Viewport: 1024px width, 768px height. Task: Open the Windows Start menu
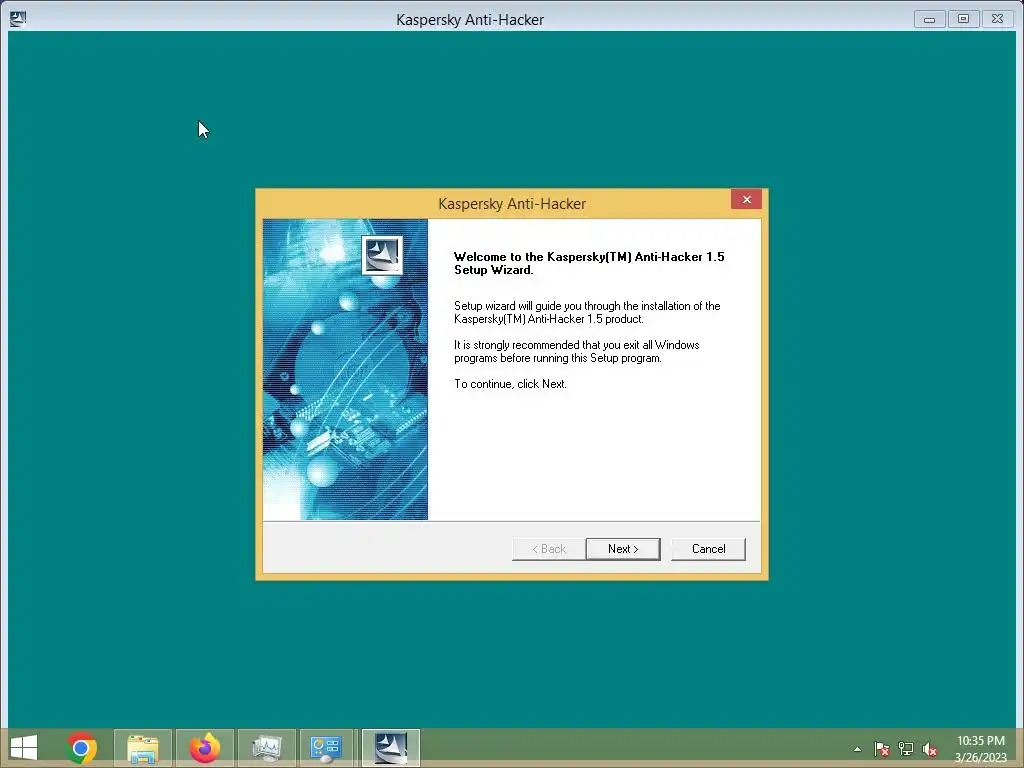24,748
